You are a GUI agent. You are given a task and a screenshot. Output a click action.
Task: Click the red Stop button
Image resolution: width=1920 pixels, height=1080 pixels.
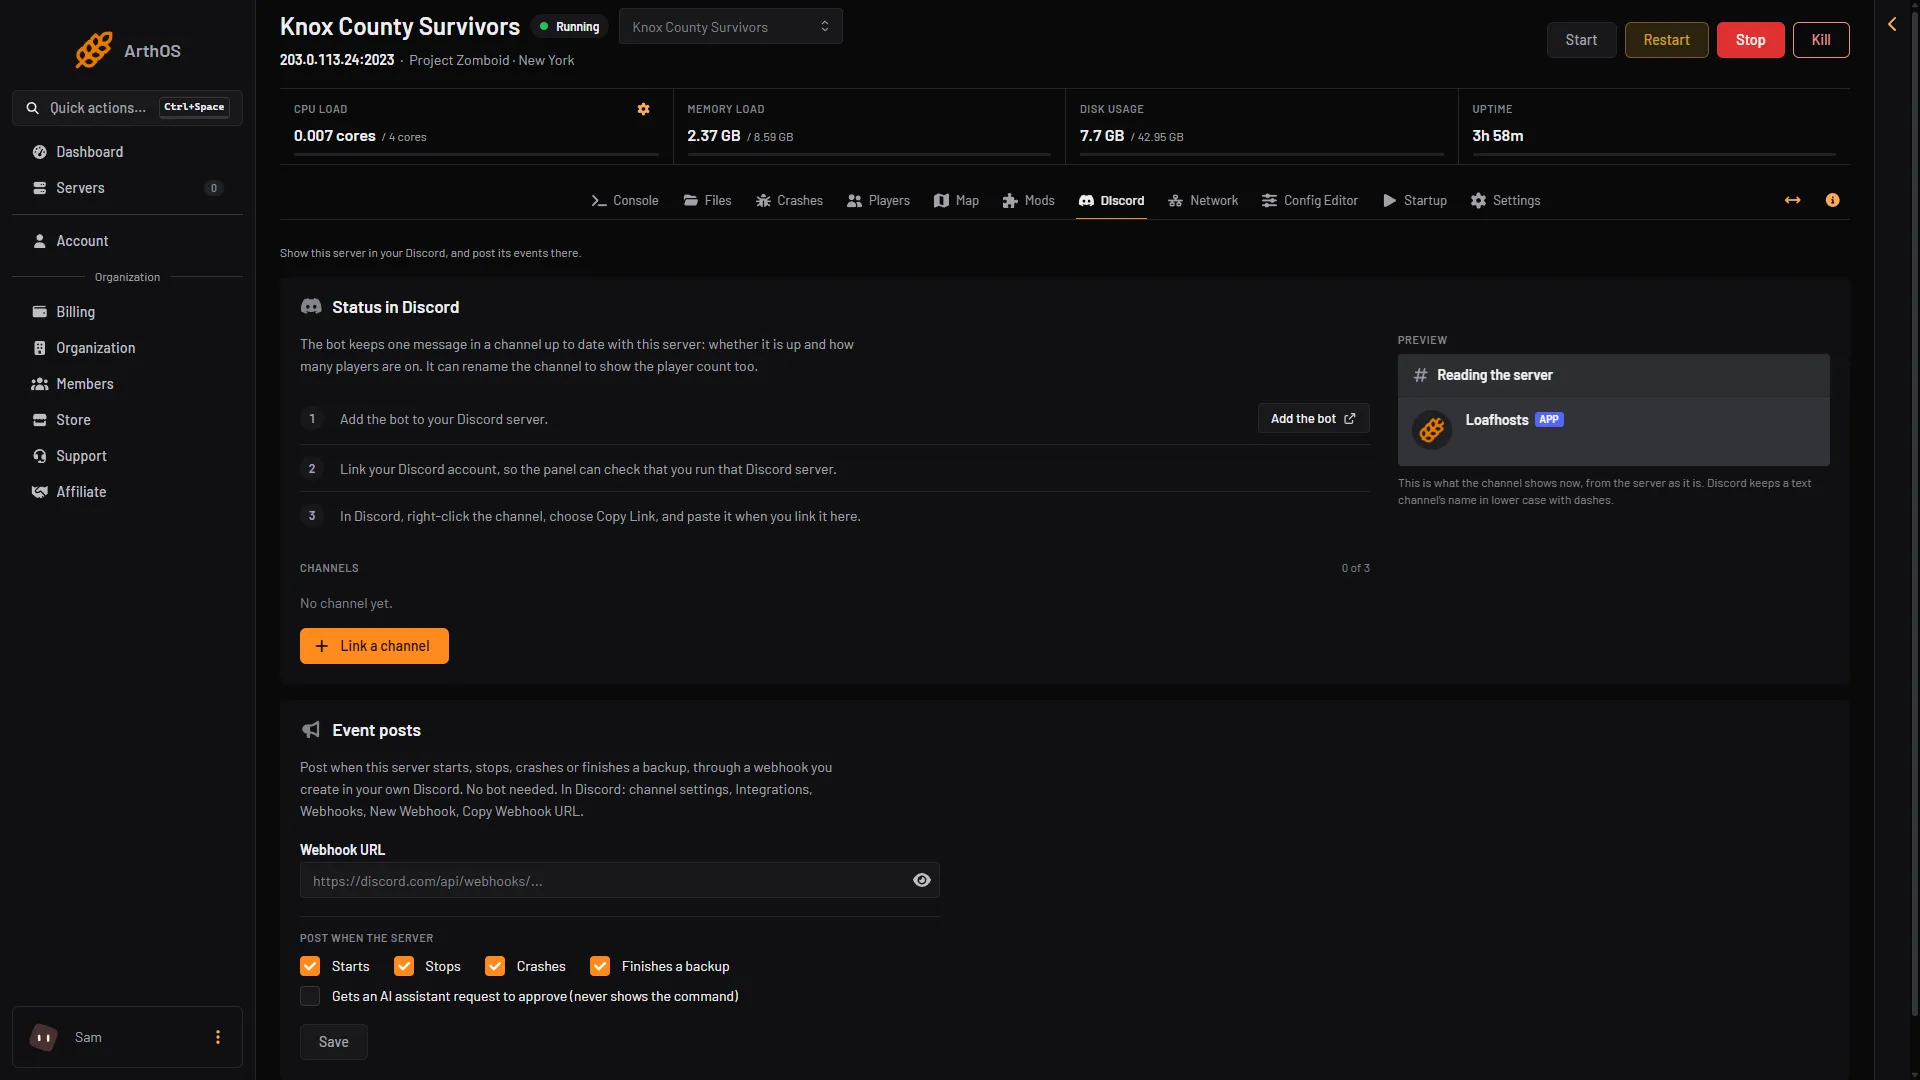click(x=1751, y=40)
